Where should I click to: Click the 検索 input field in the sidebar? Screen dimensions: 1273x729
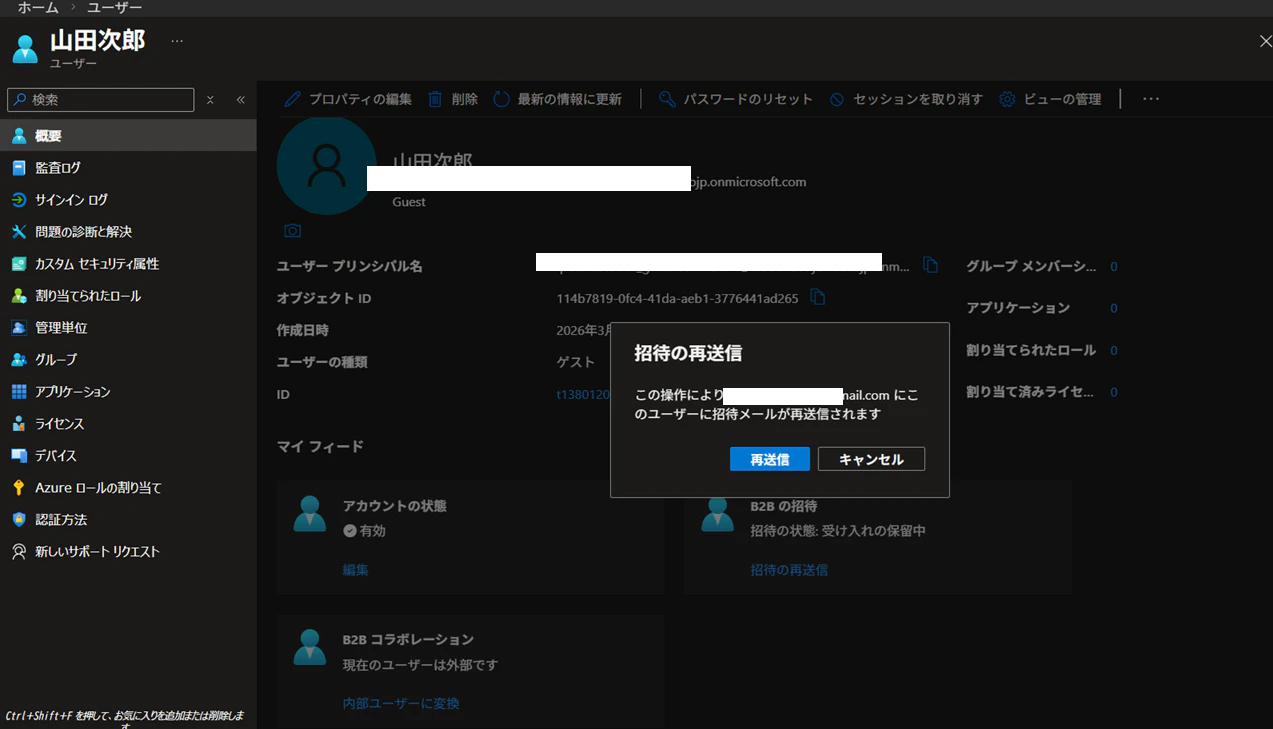[x=101, y=100]
